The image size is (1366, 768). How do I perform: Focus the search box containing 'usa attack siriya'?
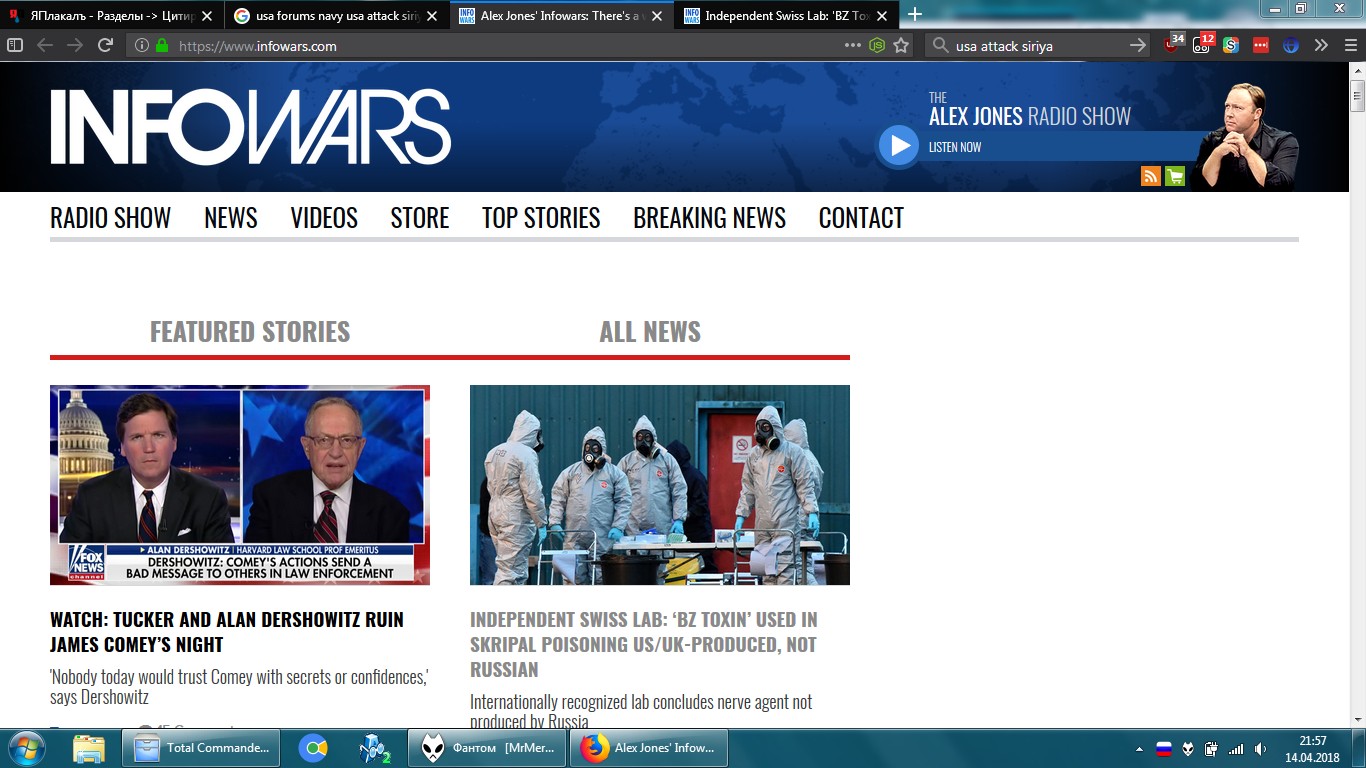click(x=1035, y=46)
